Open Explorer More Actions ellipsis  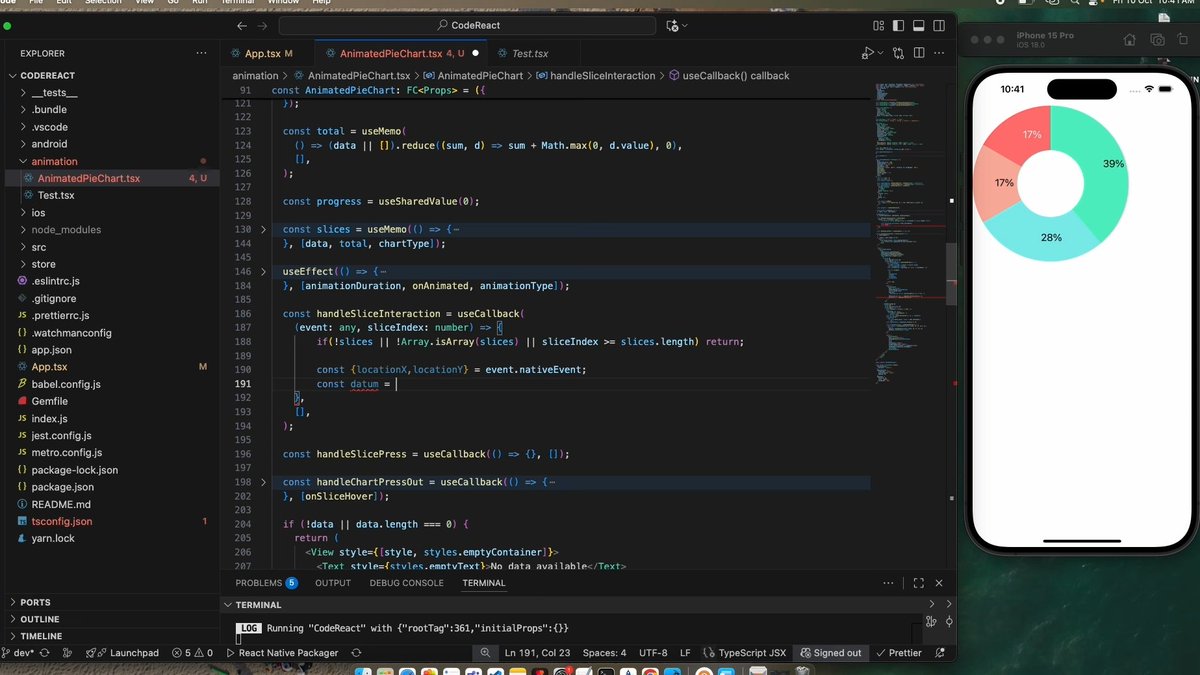[201, 54]
